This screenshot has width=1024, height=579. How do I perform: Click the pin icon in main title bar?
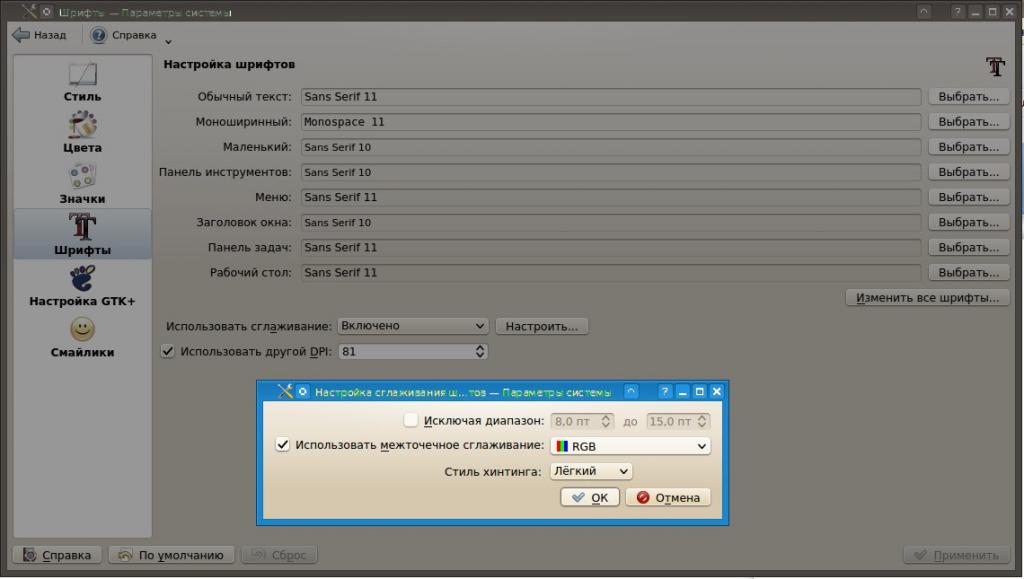pyautogui.click(x=46, y=11)
